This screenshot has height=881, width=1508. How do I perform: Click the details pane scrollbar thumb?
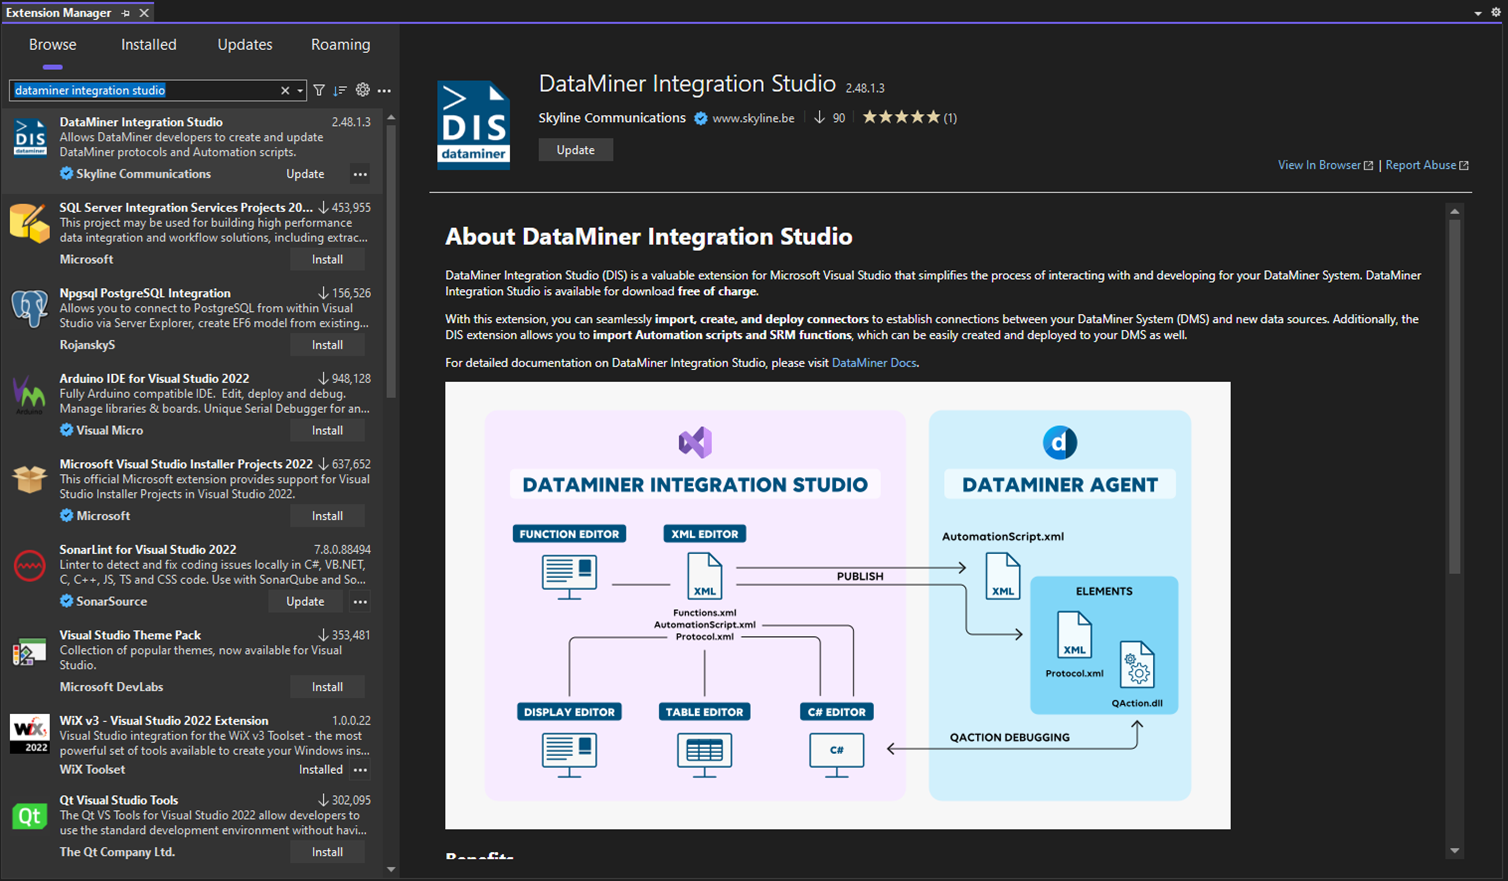[1454, 397]
